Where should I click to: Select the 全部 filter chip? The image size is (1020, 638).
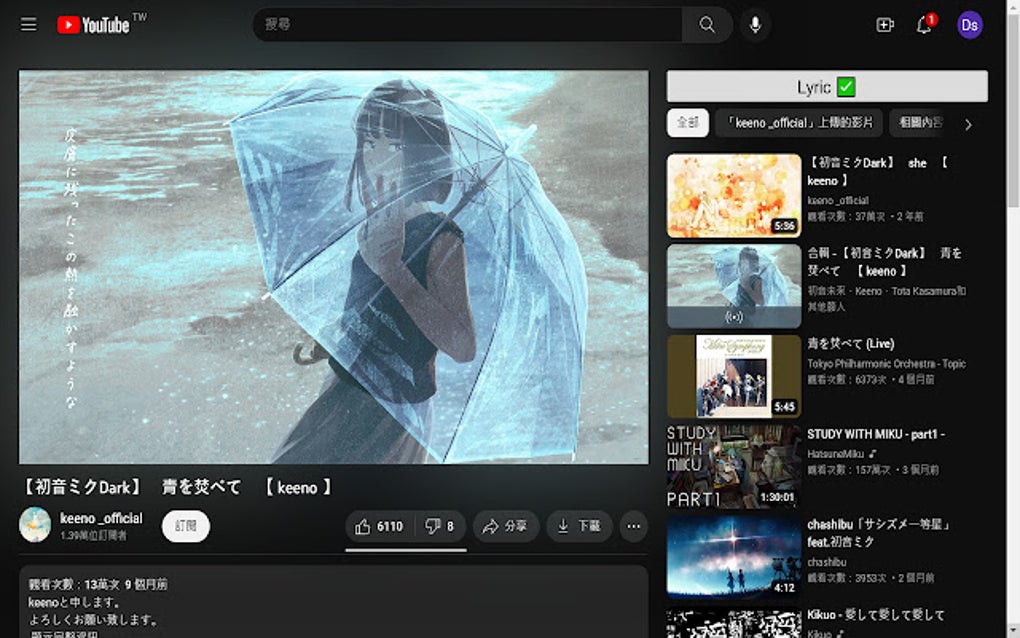click(688, 122)
